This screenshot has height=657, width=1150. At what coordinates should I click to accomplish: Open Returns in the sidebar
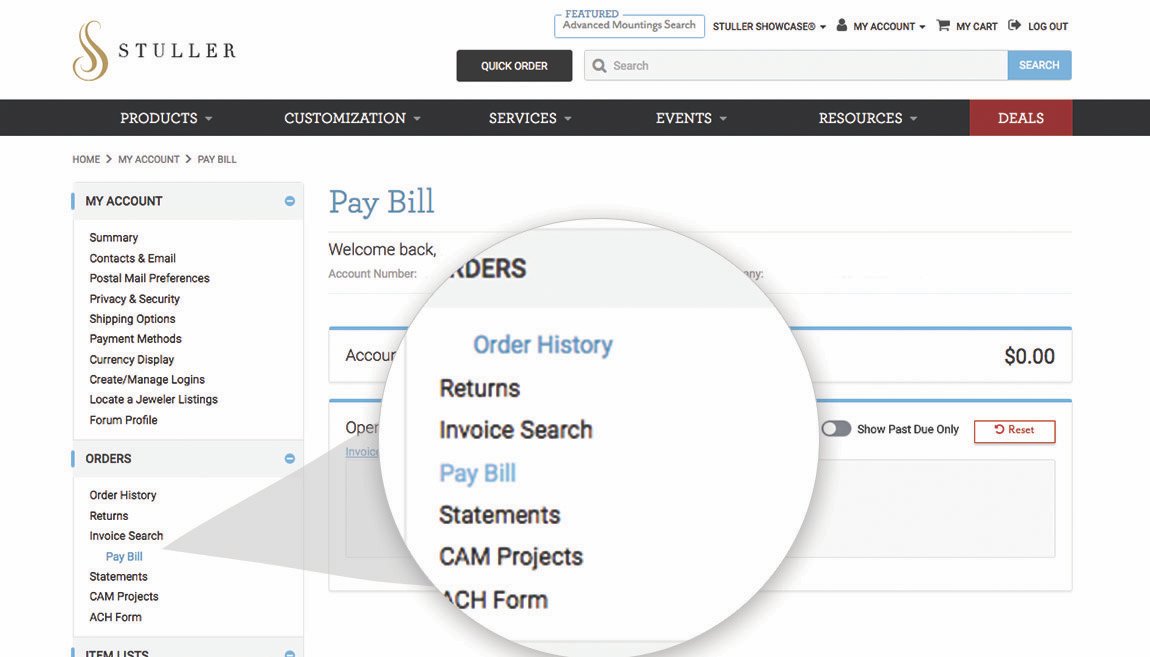(109, 515)
